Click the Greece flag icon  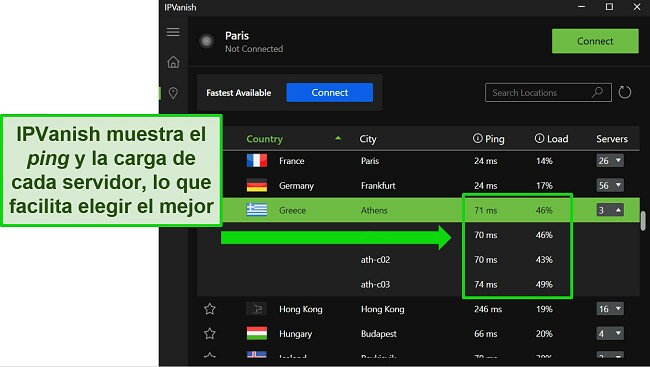point(257,210)
